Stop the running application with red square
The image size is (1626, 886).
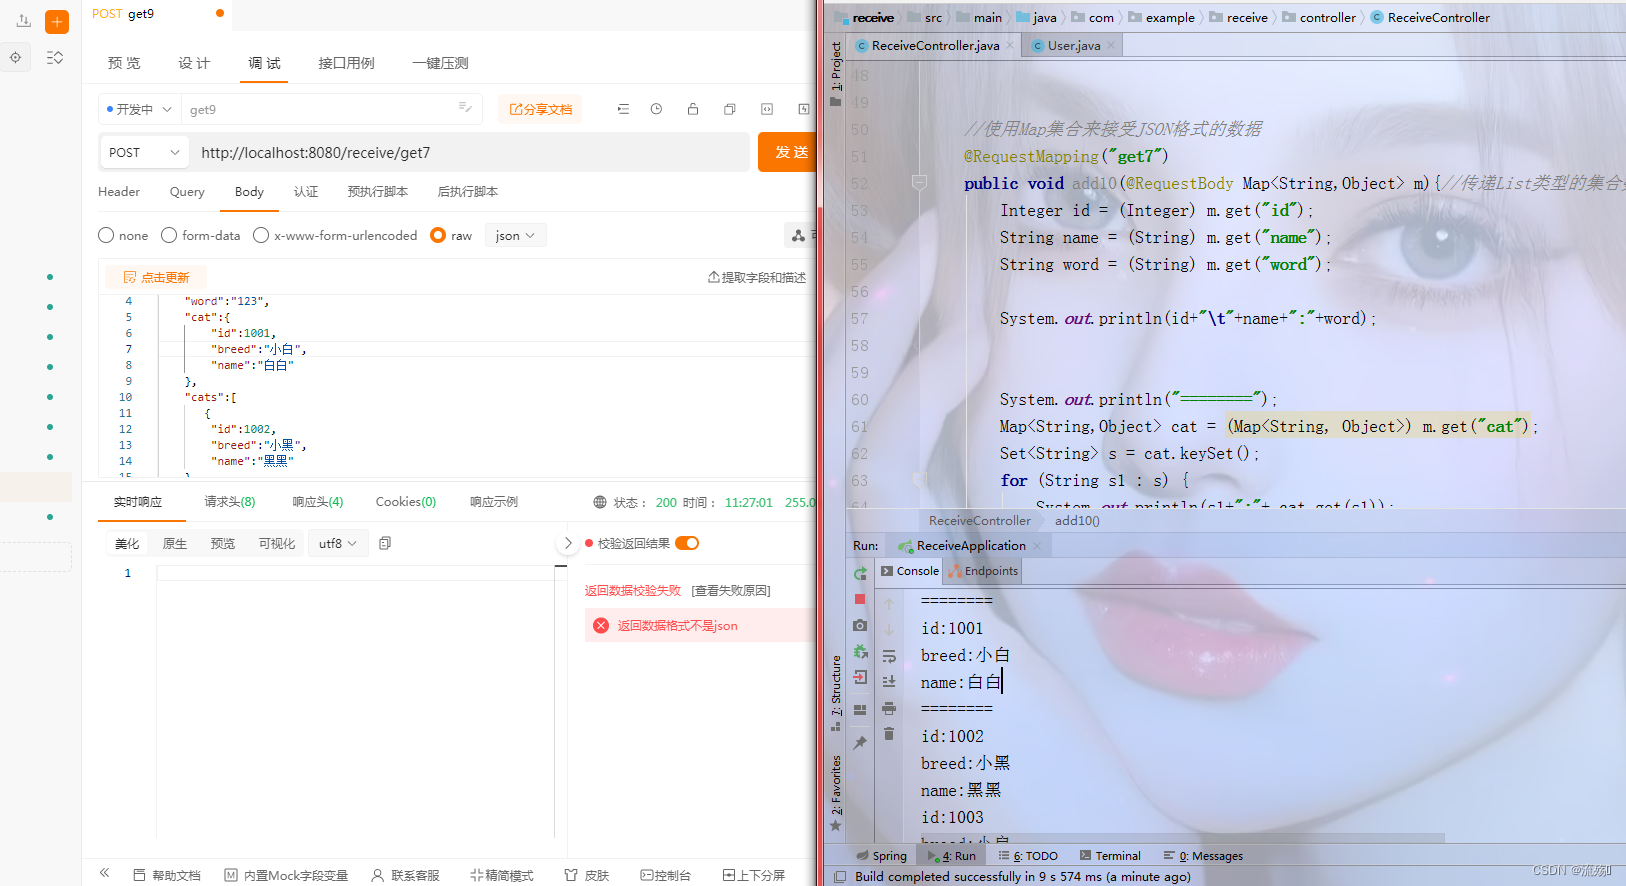click(860, 599)
